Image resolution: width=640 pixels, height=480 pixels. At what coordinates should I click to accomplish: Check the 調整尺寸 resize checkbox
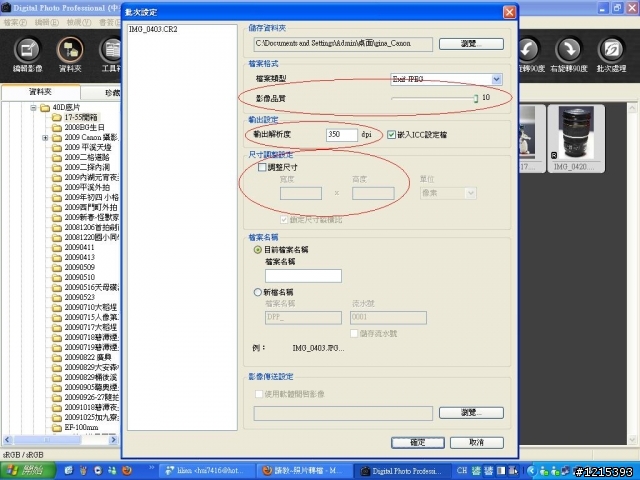(x=262, y=167)
